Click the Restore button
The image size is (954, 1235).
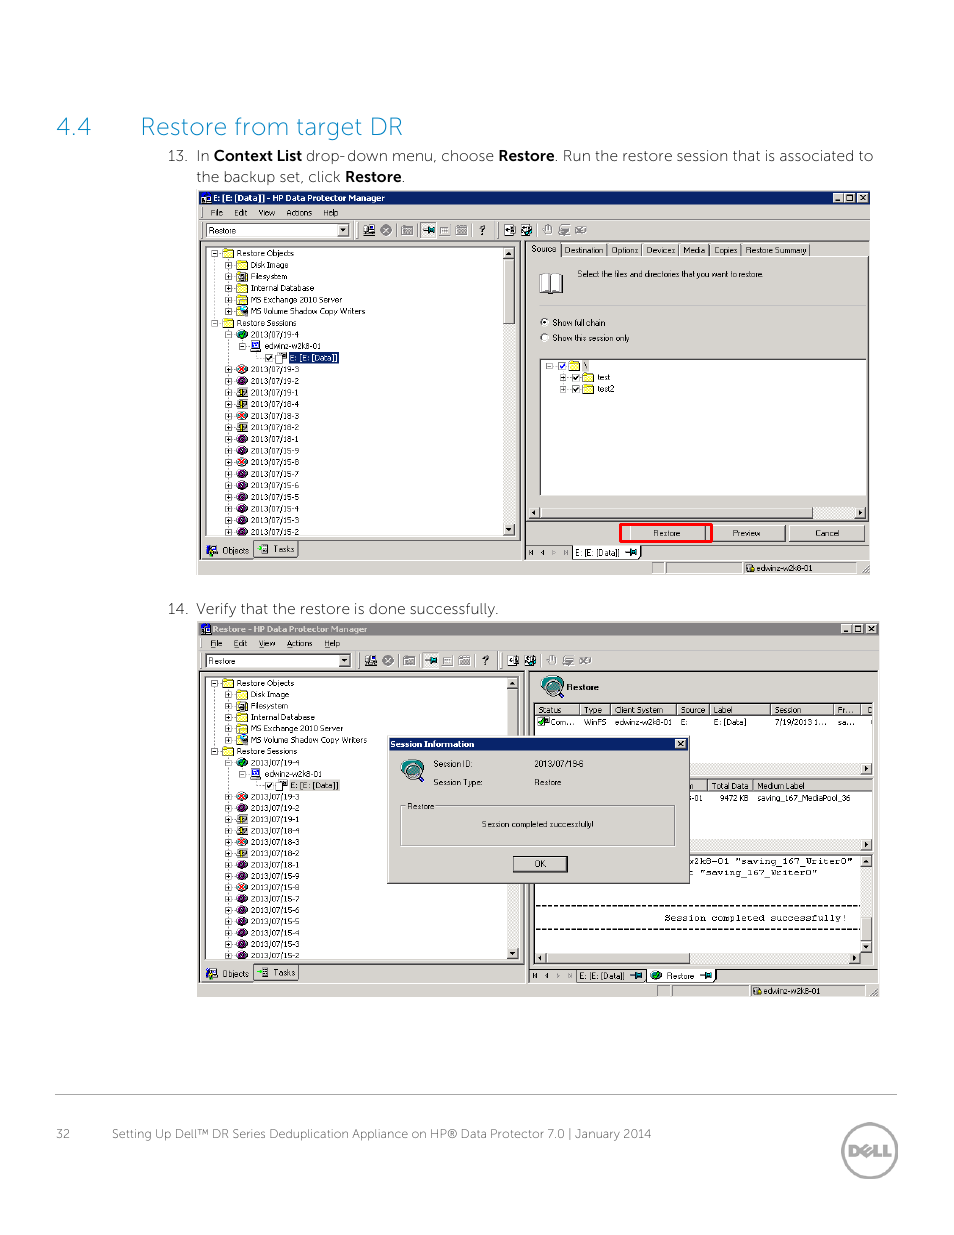(x=666, y=533)
